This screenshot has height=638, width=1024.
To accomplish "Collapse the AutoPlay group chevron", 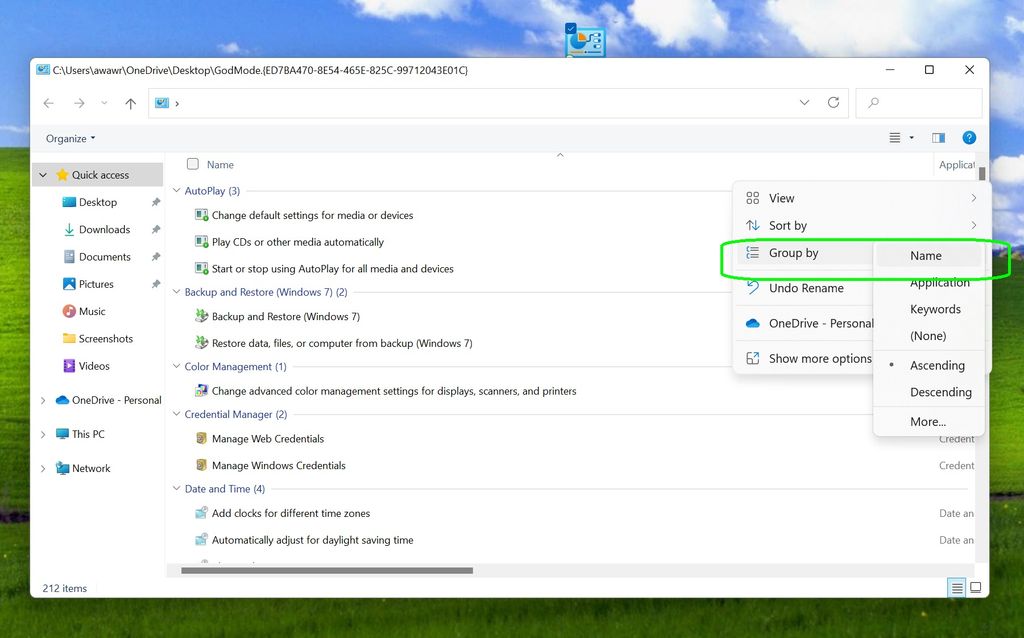I will point(176,190).
